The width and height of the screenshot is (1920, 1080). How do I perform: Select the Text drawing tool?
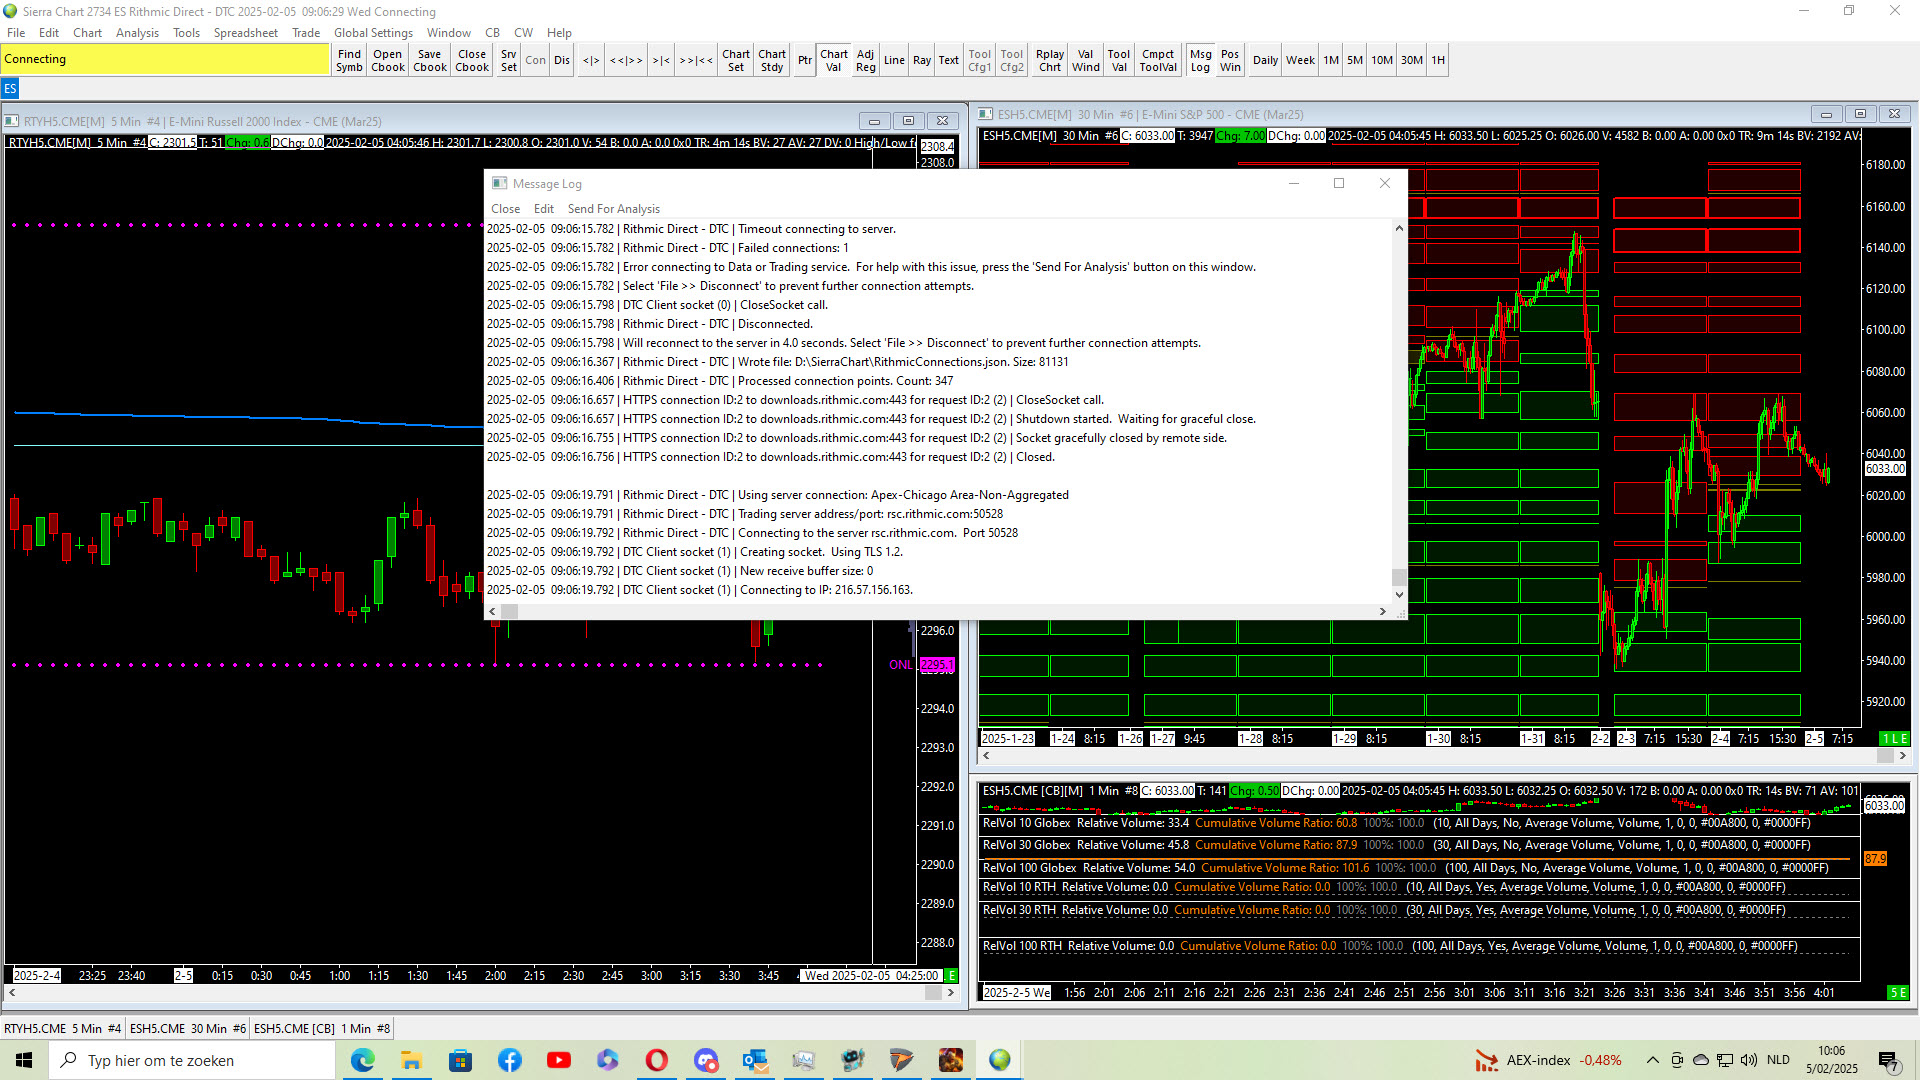coord(948,60)
